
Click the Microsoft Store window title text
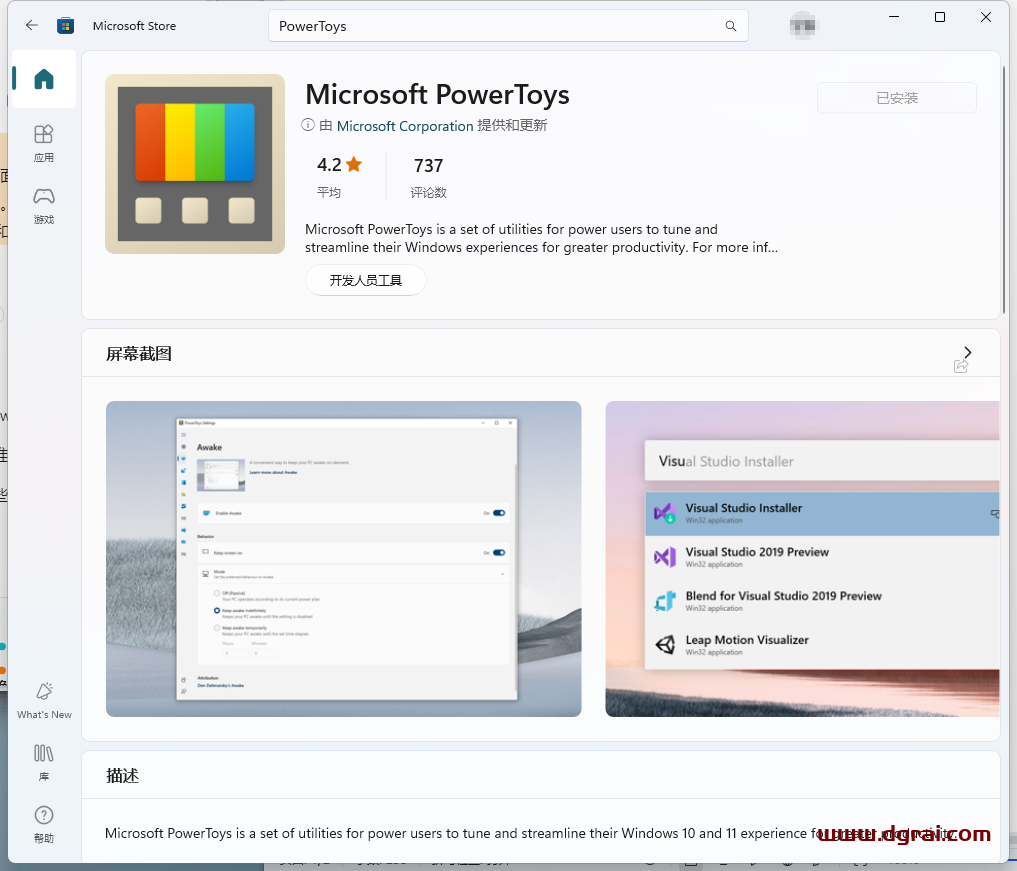[x=134, y=26]
